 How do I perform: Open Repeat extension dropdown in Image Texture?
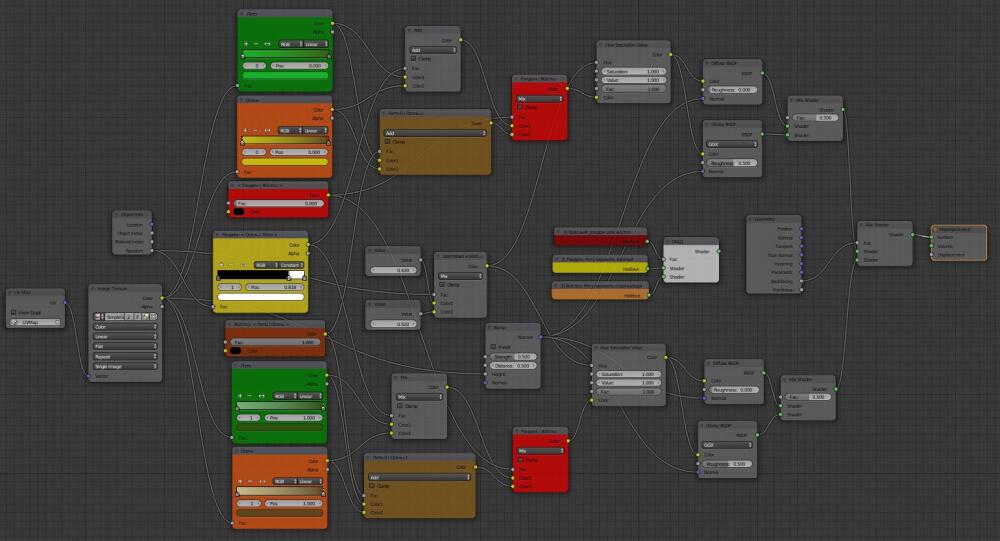point(125,357)
